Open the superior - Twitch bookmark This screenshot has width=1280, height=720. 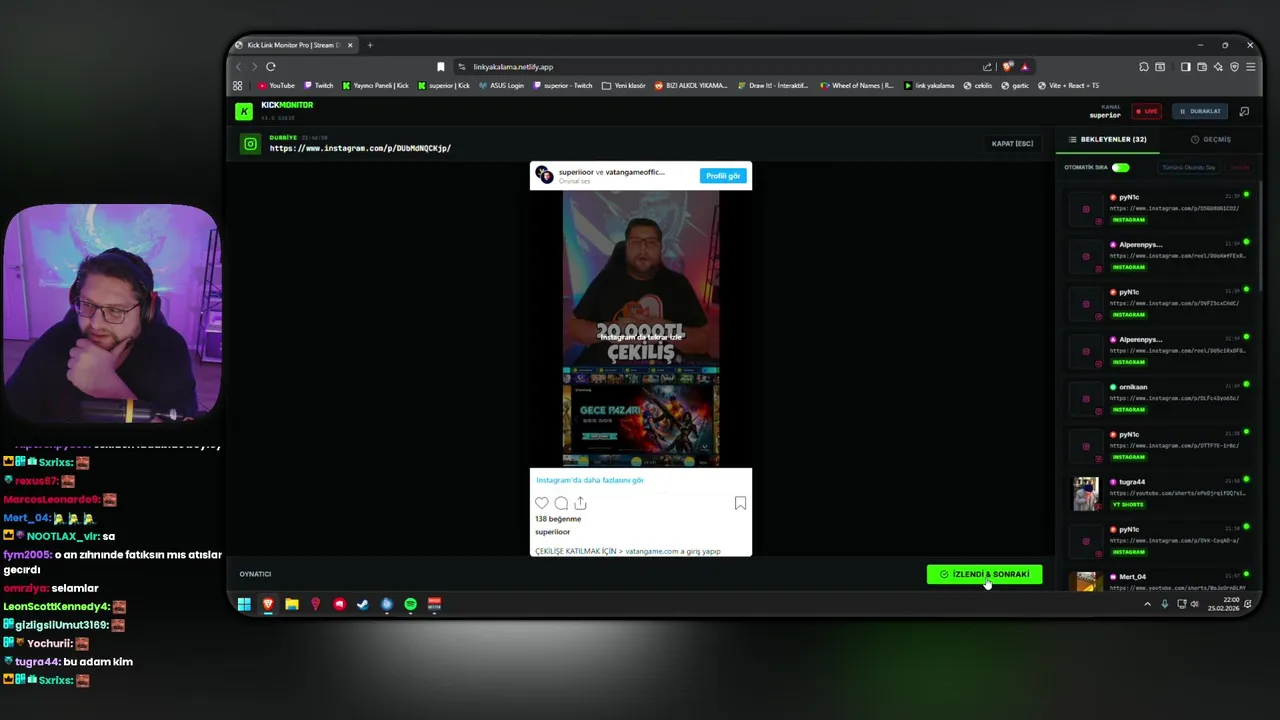tap(563, 85)
